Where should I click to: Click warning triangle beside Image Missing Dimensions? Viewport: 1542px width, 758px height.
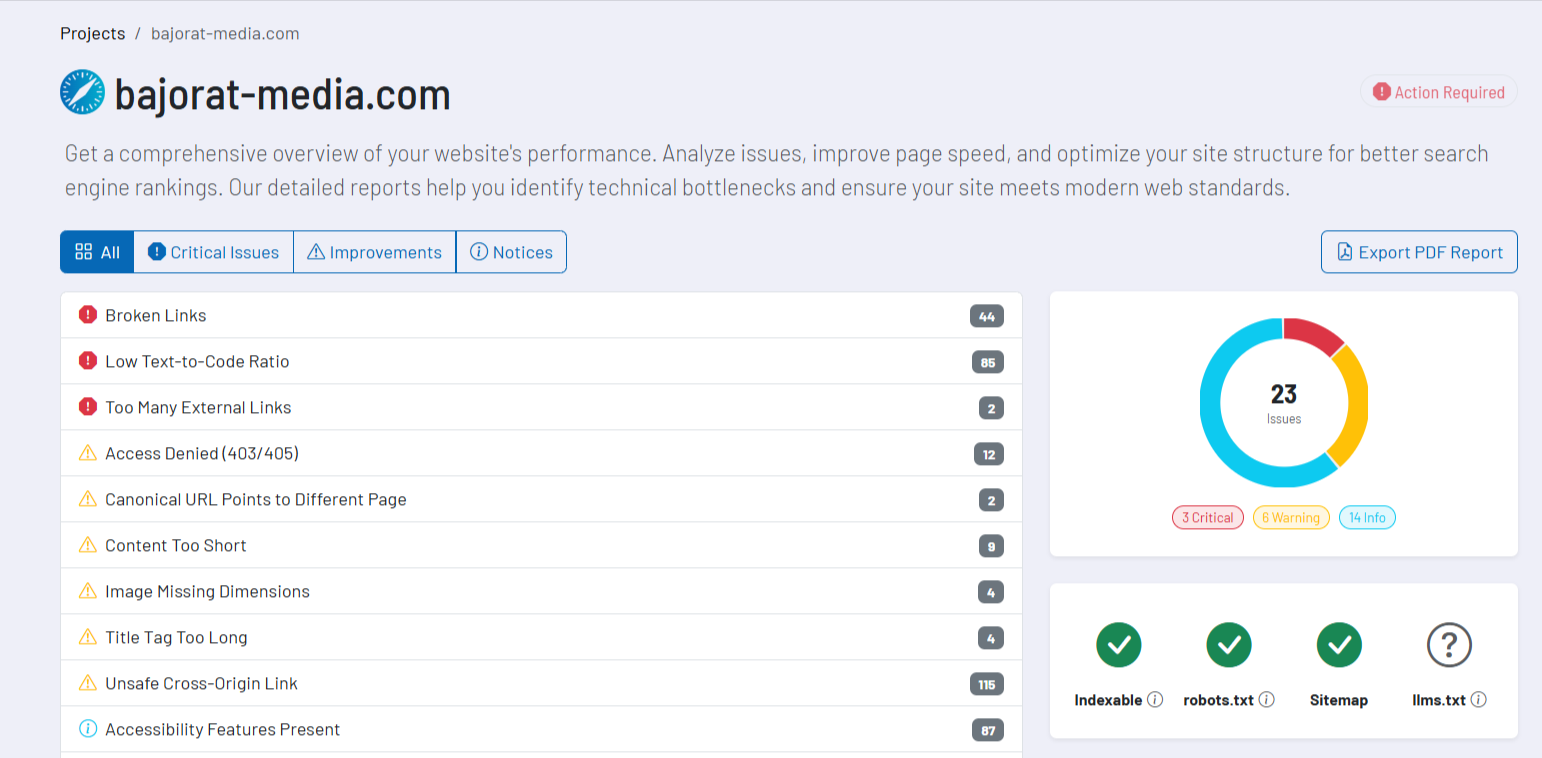click(88, 591)
